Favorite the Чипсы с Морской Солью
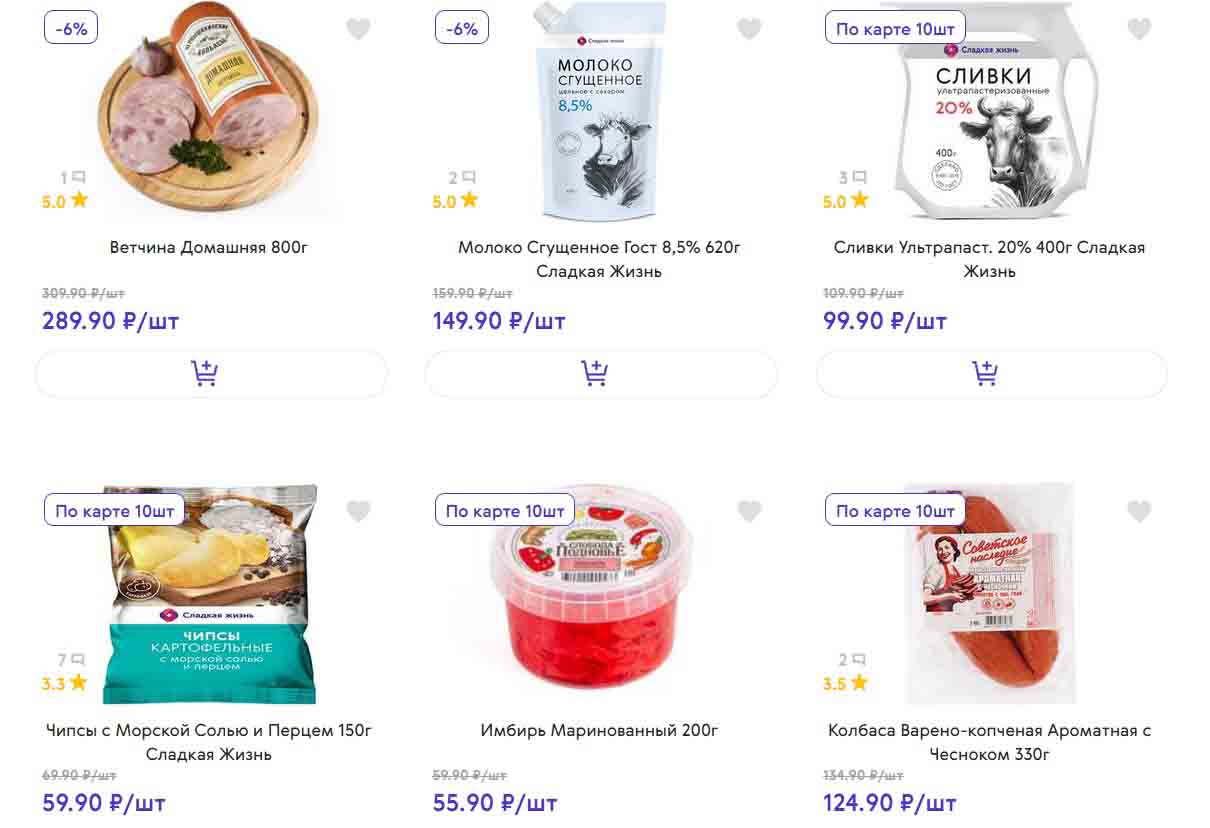The image size is (1210, 828). (358, 512)
